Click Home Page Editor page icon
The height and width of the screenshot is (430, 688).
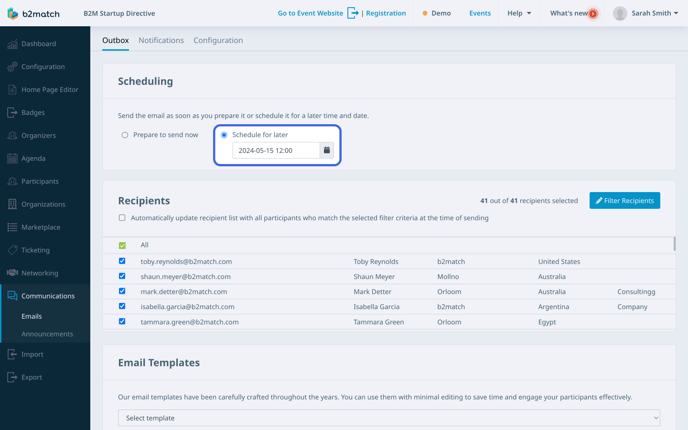click(12, 90)
